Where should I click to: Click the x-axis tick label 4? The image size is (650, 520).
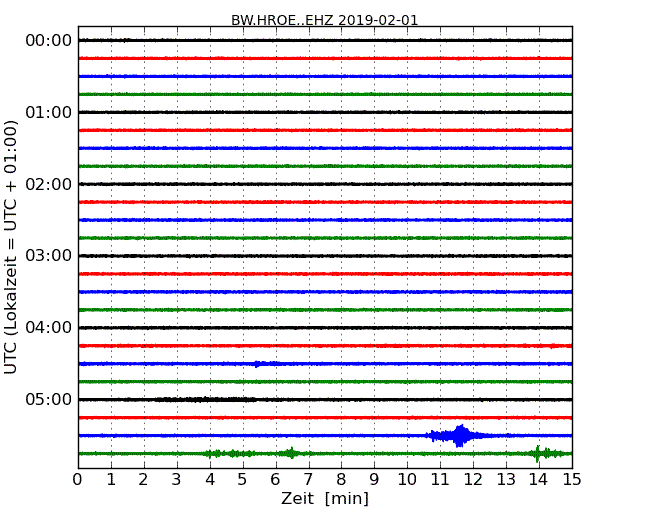click(x=210, y=480)
